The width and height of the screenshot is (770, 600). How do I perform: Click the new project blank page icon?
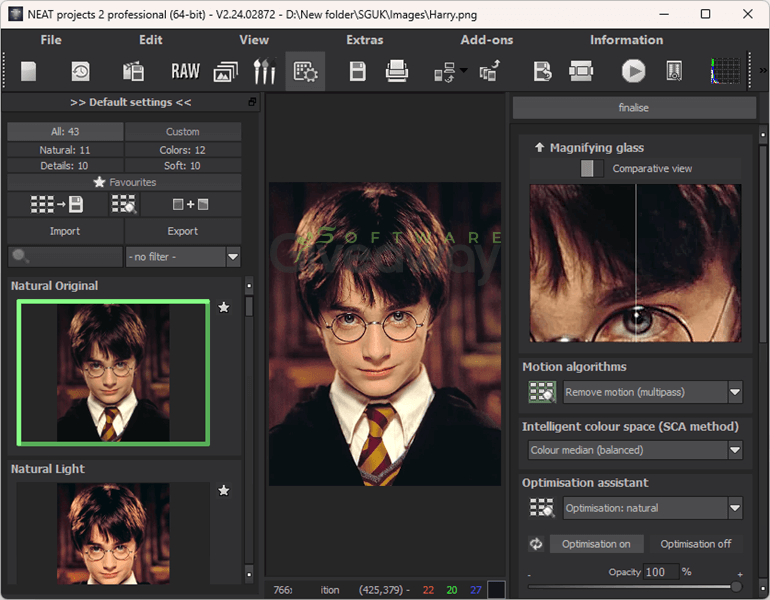click(28, 72)
